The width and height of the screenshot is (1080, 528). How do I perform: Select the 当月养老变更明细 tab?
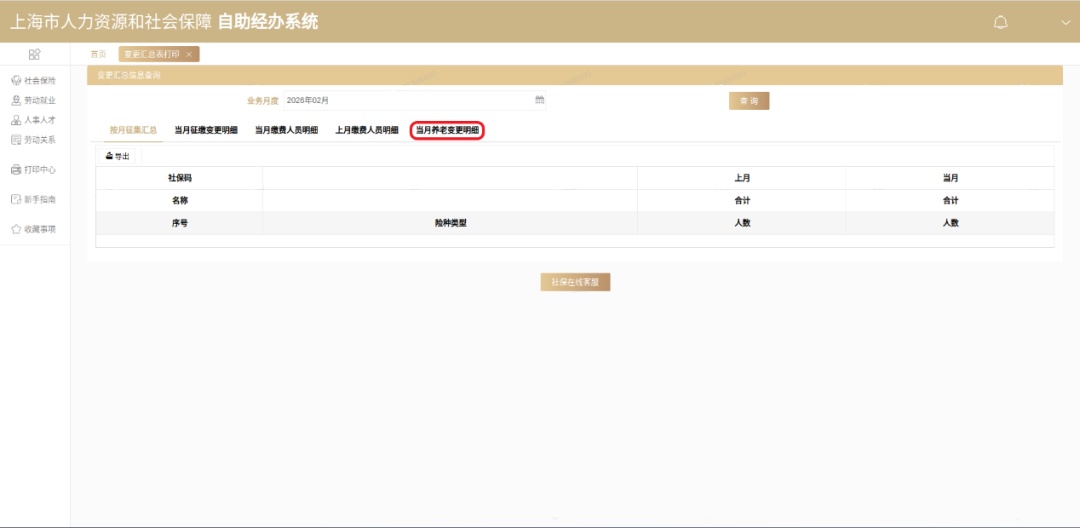447,130
